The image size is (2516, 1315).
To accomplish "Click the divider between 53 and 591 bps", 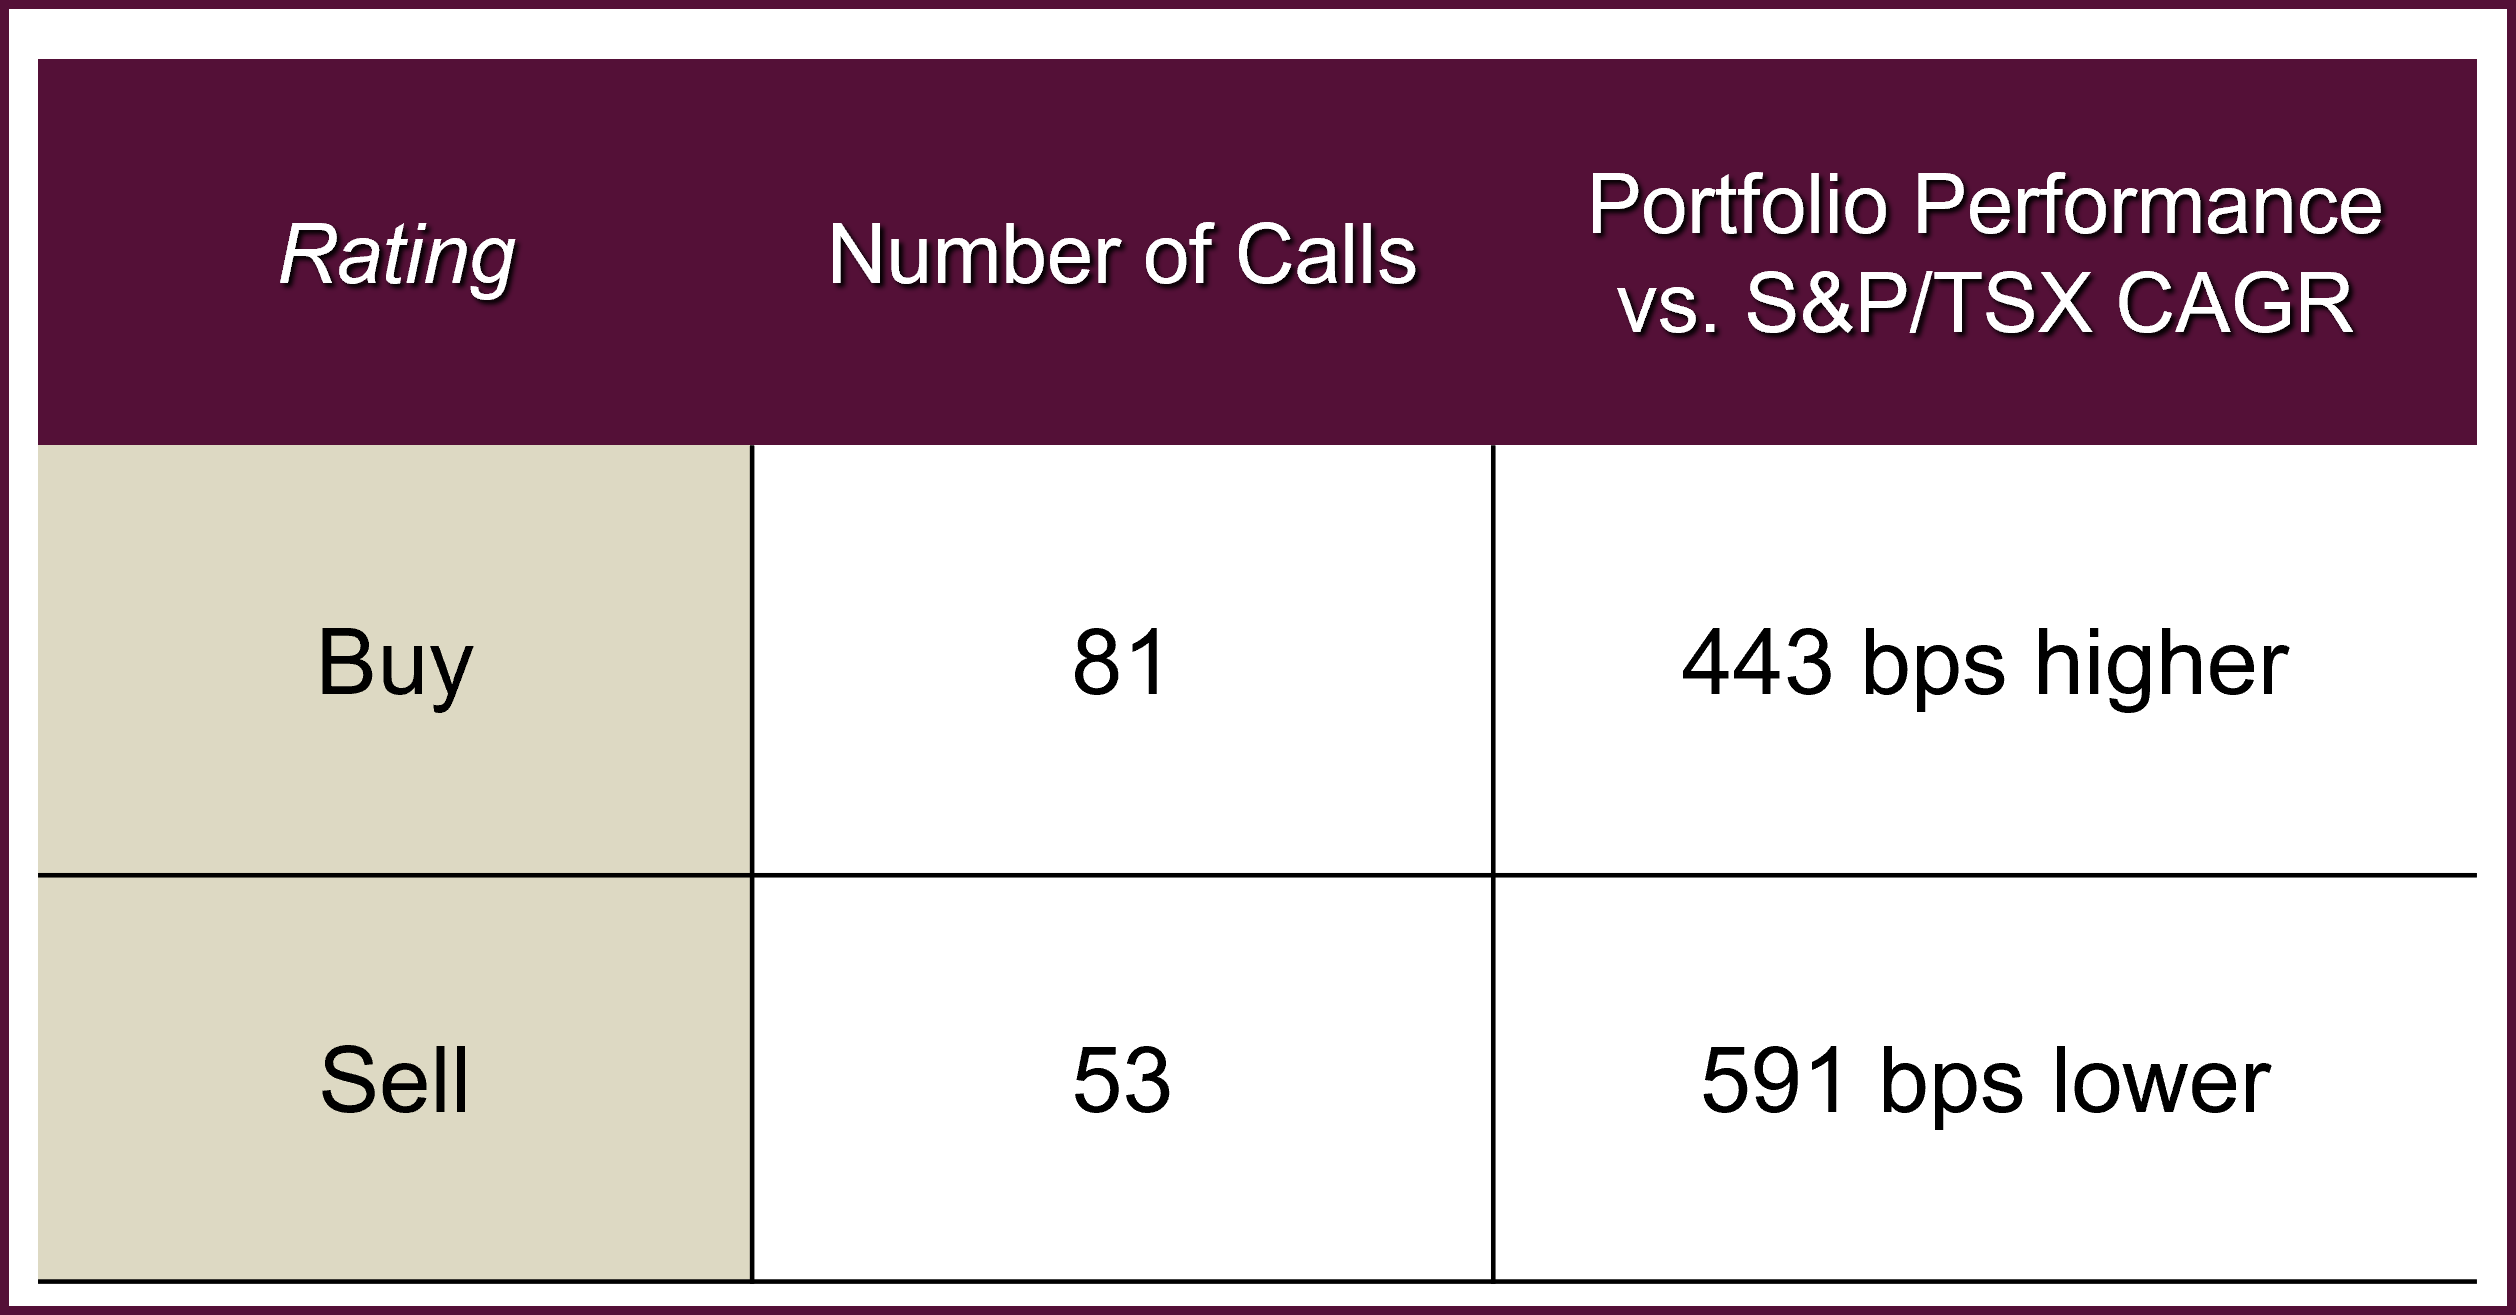I will coord(1493,1078).
